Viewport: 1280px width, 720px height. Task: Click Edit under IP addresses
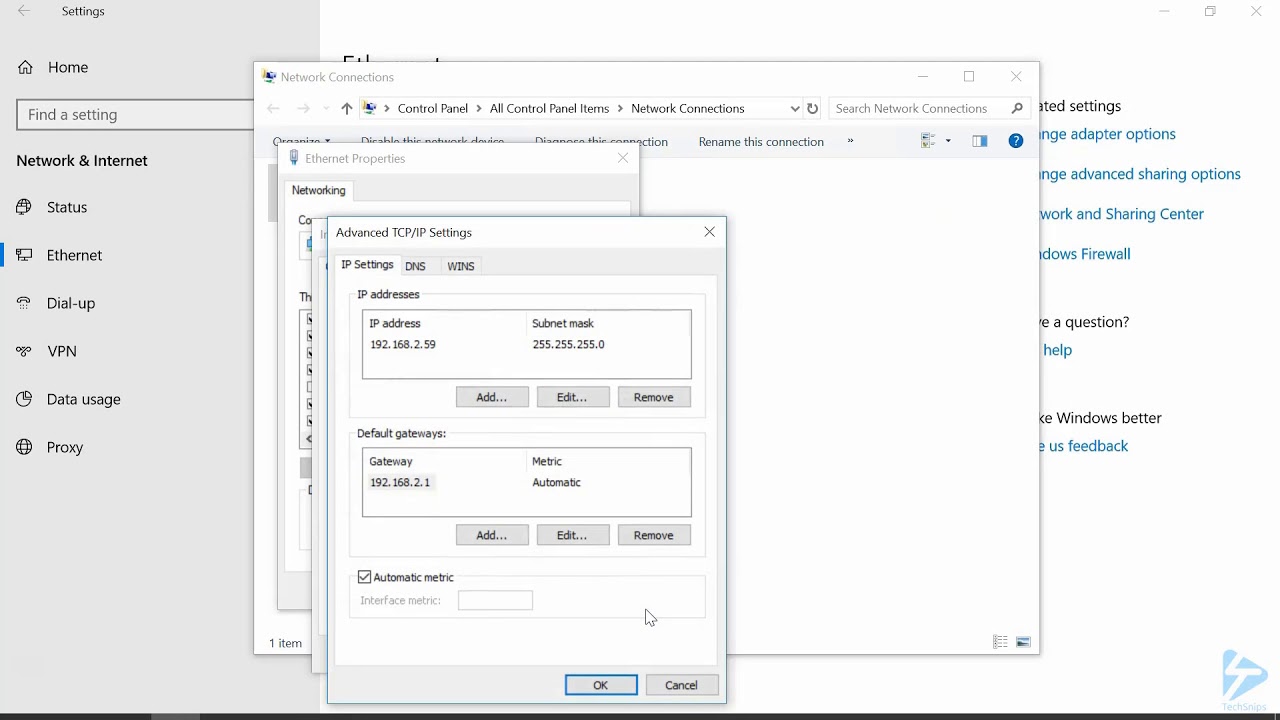tap(573, 397)
